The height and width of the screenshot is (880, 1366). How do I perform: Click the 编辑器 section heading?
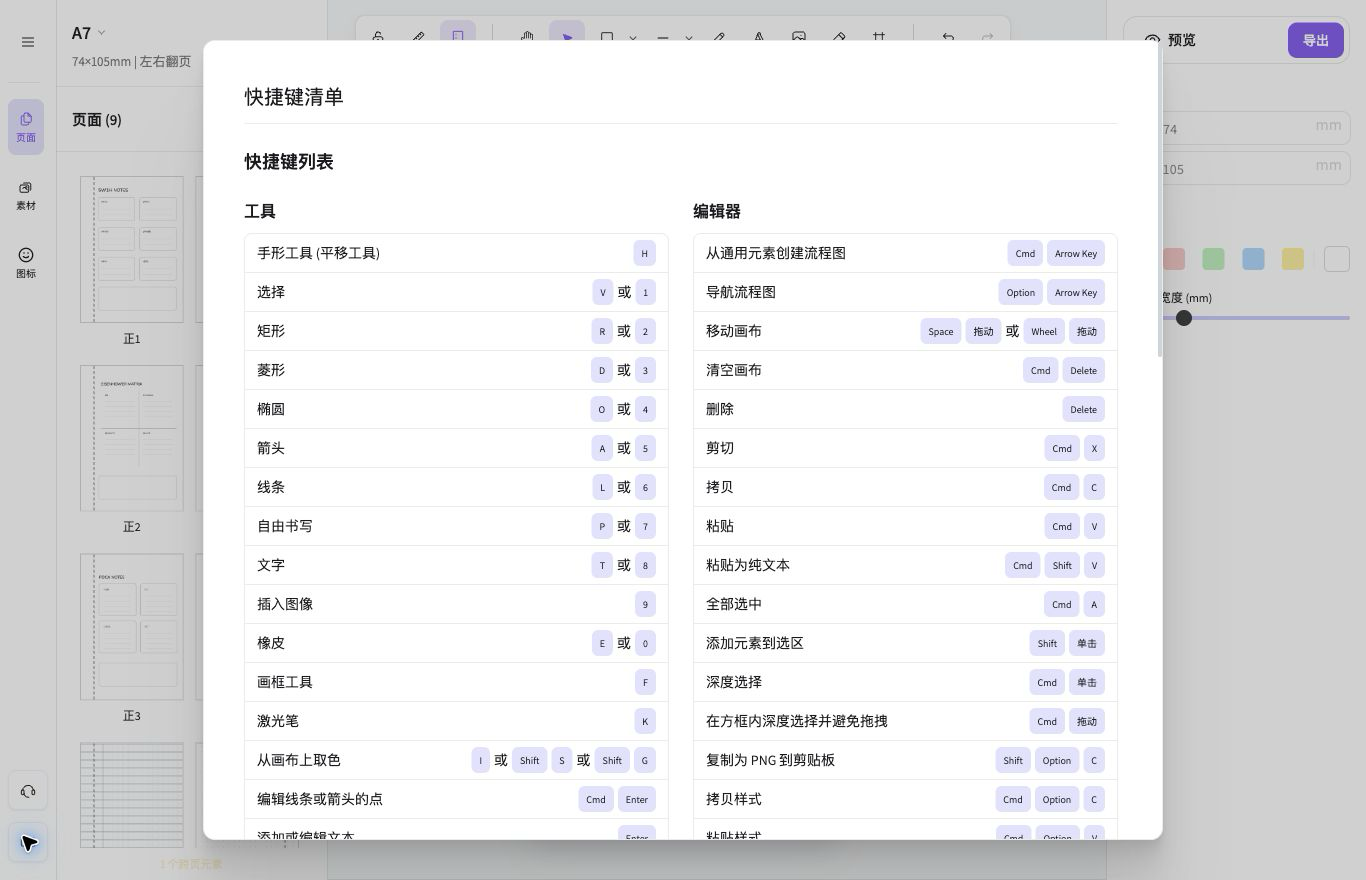click(x=717, y=211)
